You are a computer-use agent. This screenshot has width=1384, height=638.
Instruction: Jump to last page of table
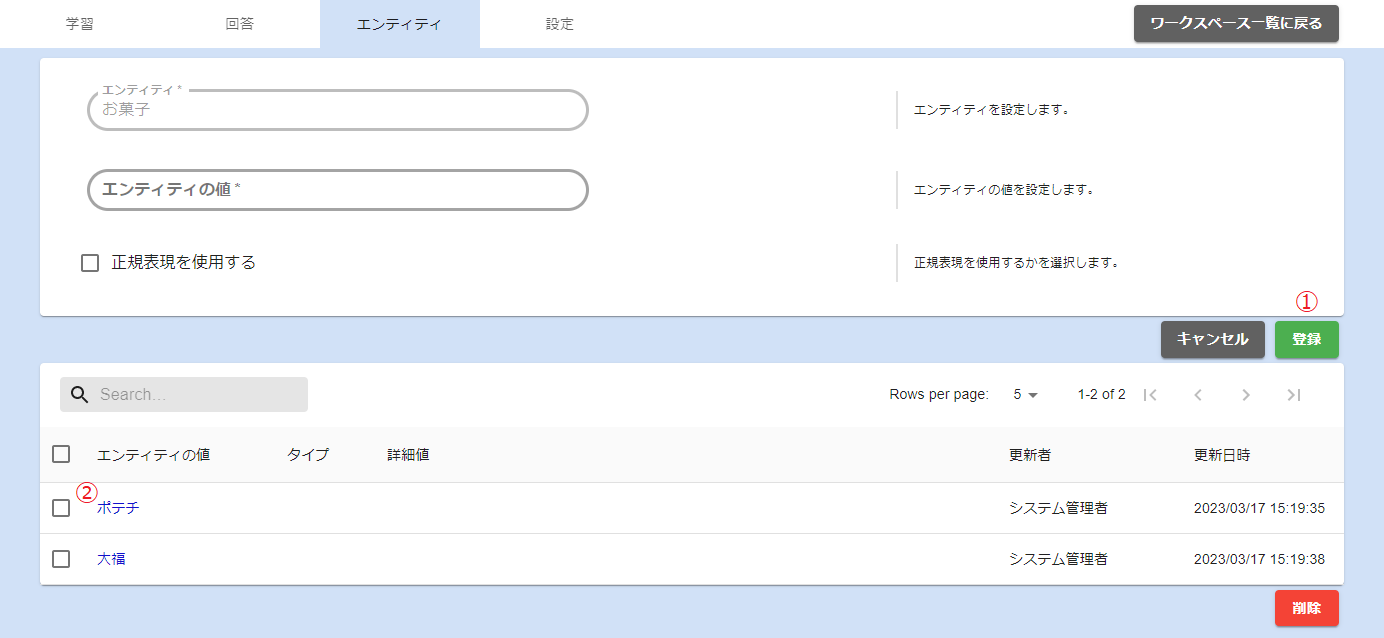coord(1294,395)
